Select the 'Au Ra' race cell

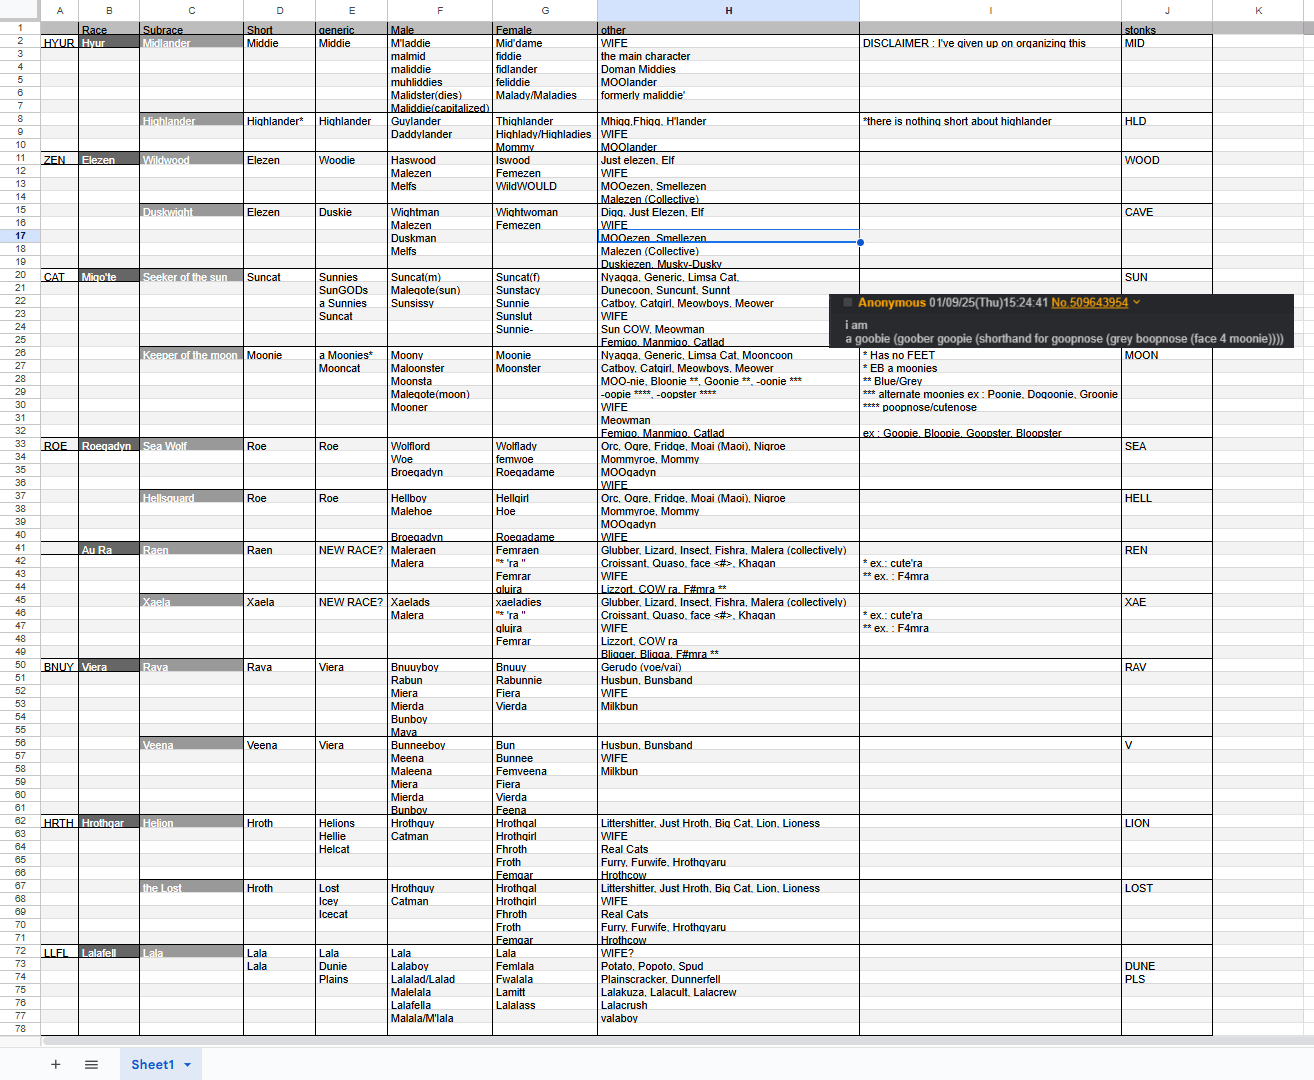point(109,550)
